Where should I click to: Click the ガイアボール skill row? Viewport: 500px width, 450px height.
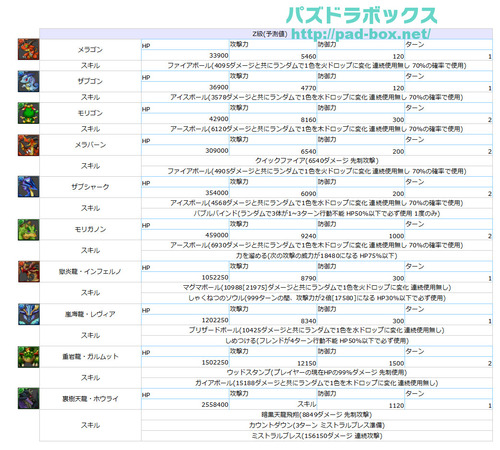(317, 383)
